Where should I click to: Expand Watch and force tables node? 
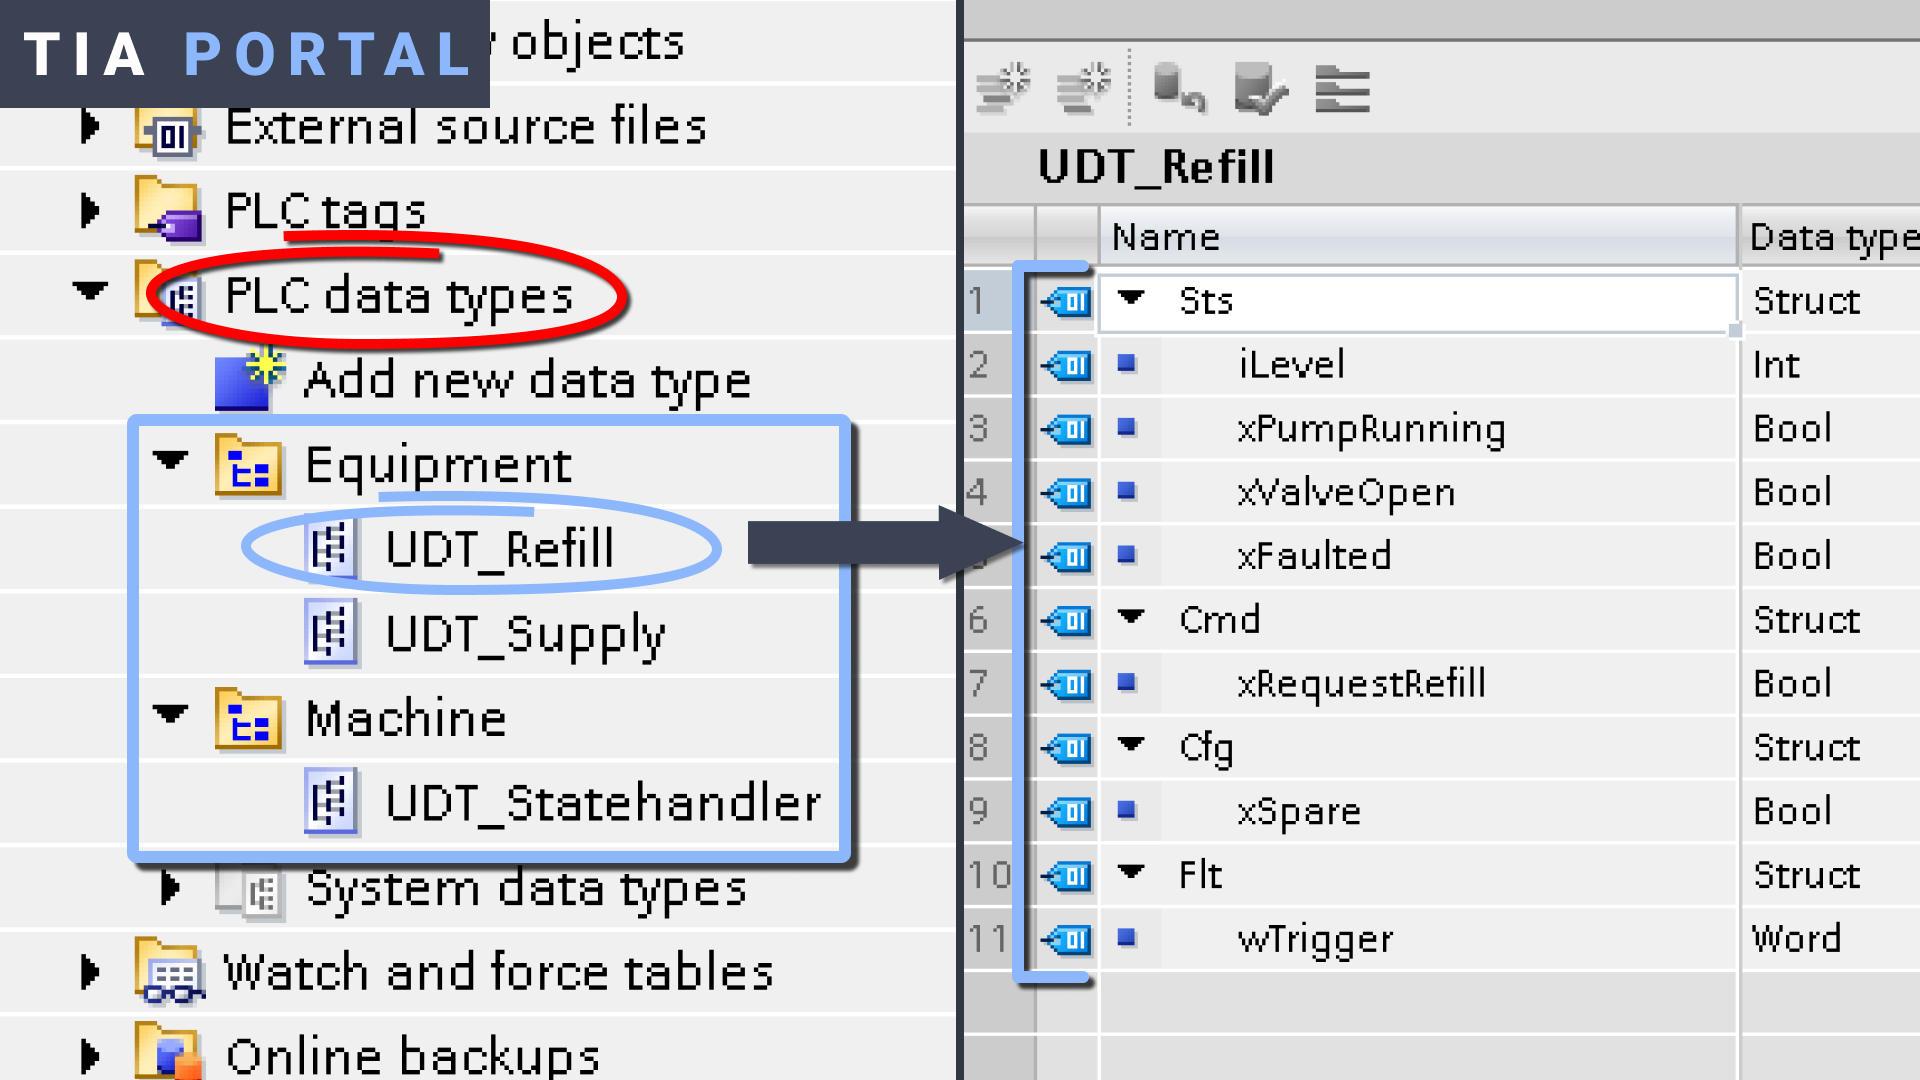(90, 972)
